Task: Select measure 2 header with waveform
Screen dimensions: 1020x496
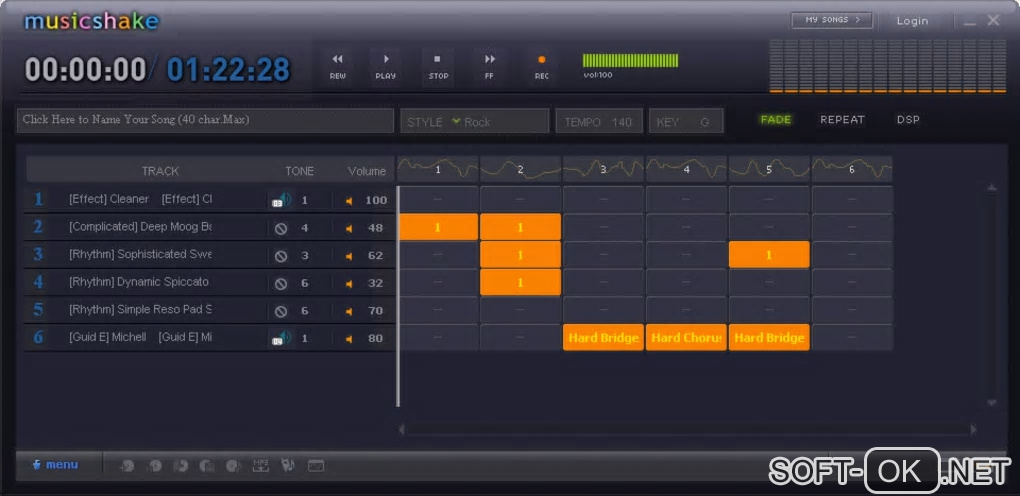Action: pos(520,169)
